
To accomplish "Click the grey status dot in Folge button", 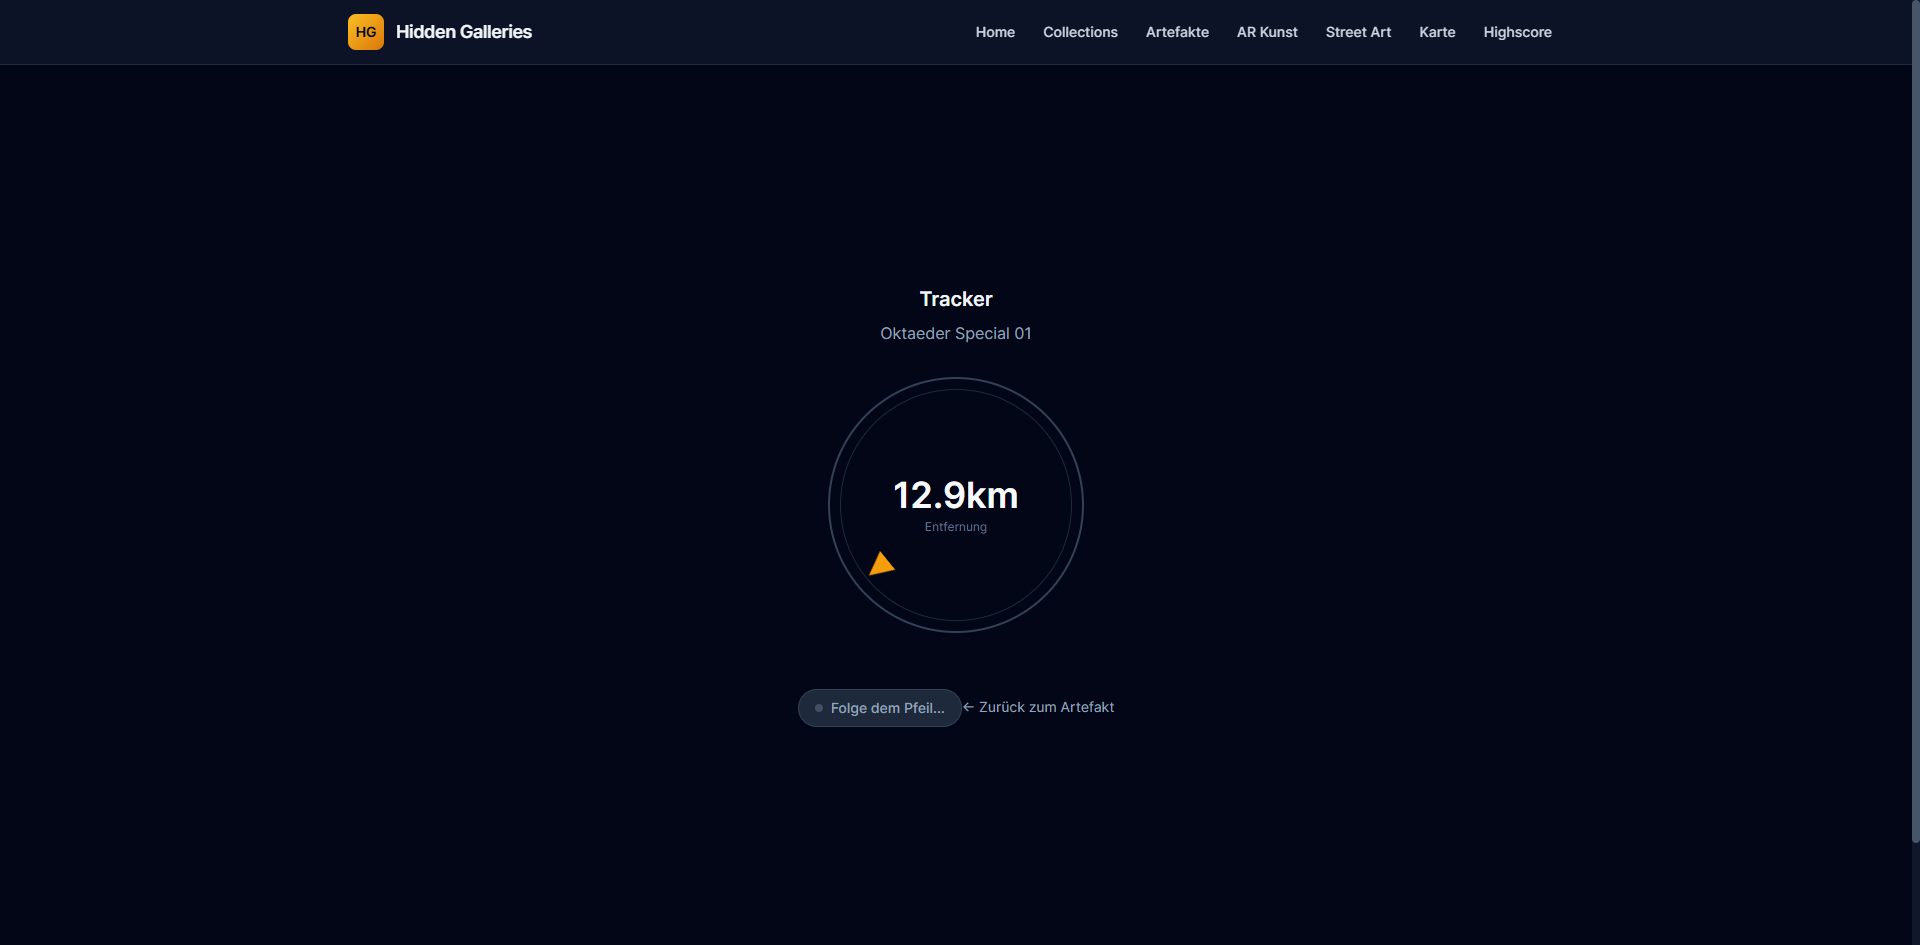I will pos(819,708).
